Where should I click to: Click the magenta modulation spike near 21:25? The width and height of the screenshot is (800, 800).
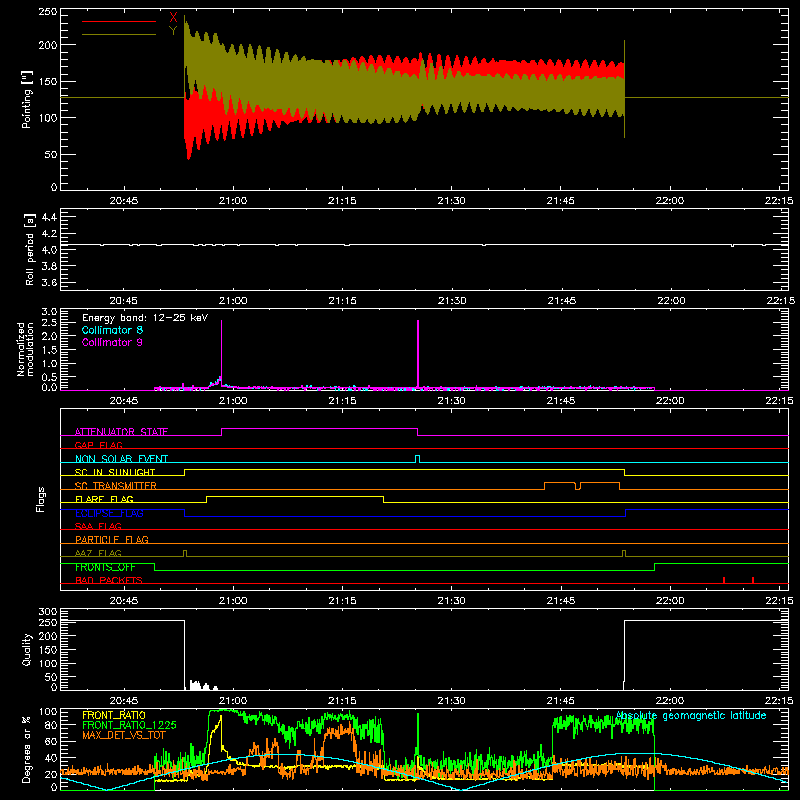418,354
